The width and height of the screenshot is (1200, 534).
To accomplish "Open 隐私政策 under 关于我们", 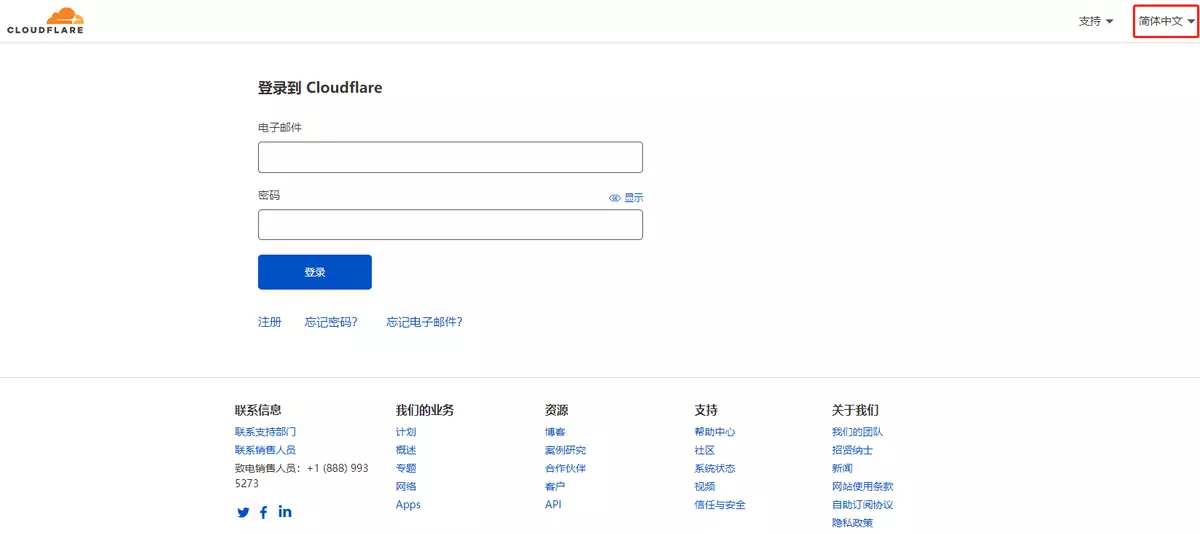I will (x=852, y=522).
